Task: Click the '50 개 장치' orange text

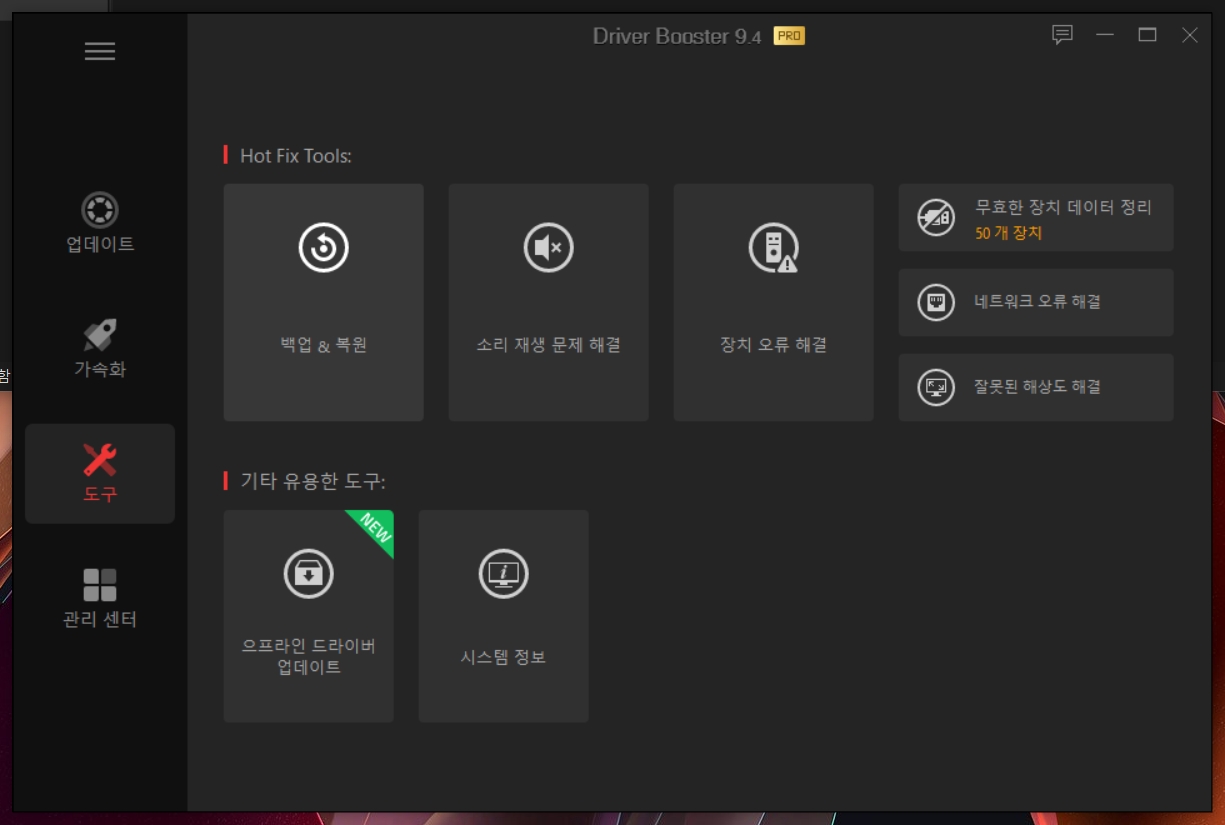Action: pos(1009,233)
